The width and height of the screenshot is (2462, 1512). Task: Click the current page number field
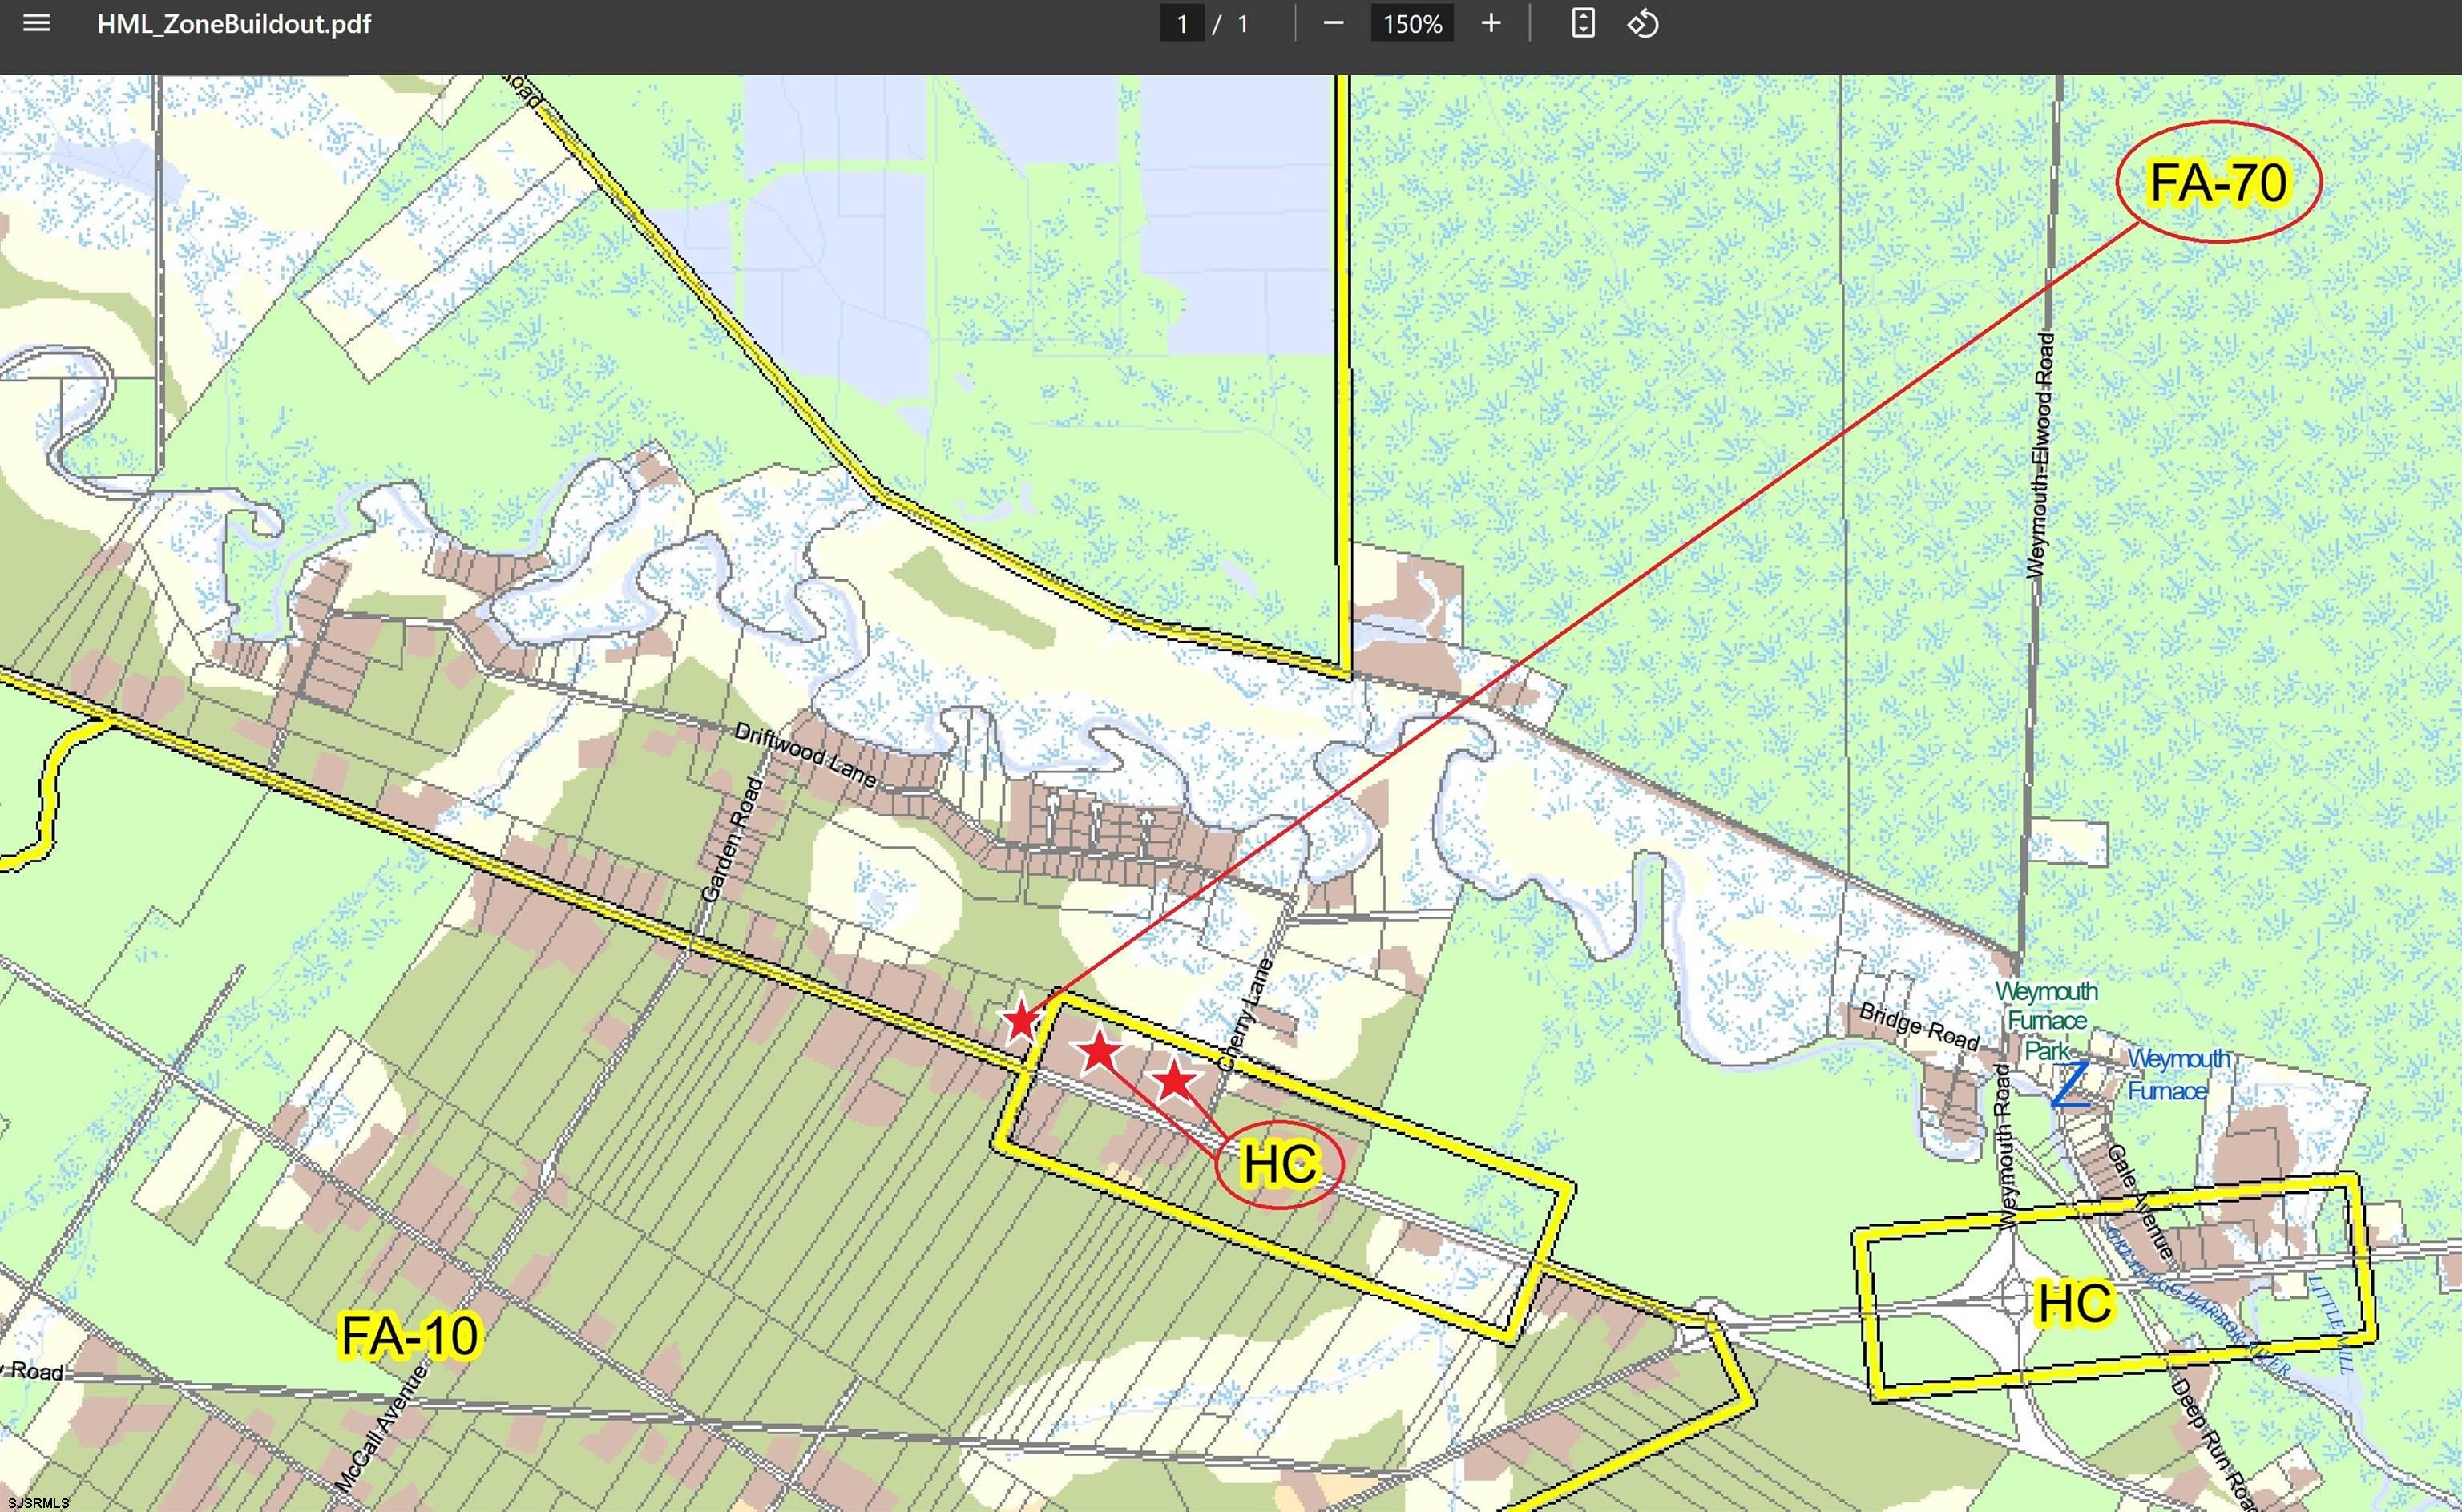(x=1182, y=24)
